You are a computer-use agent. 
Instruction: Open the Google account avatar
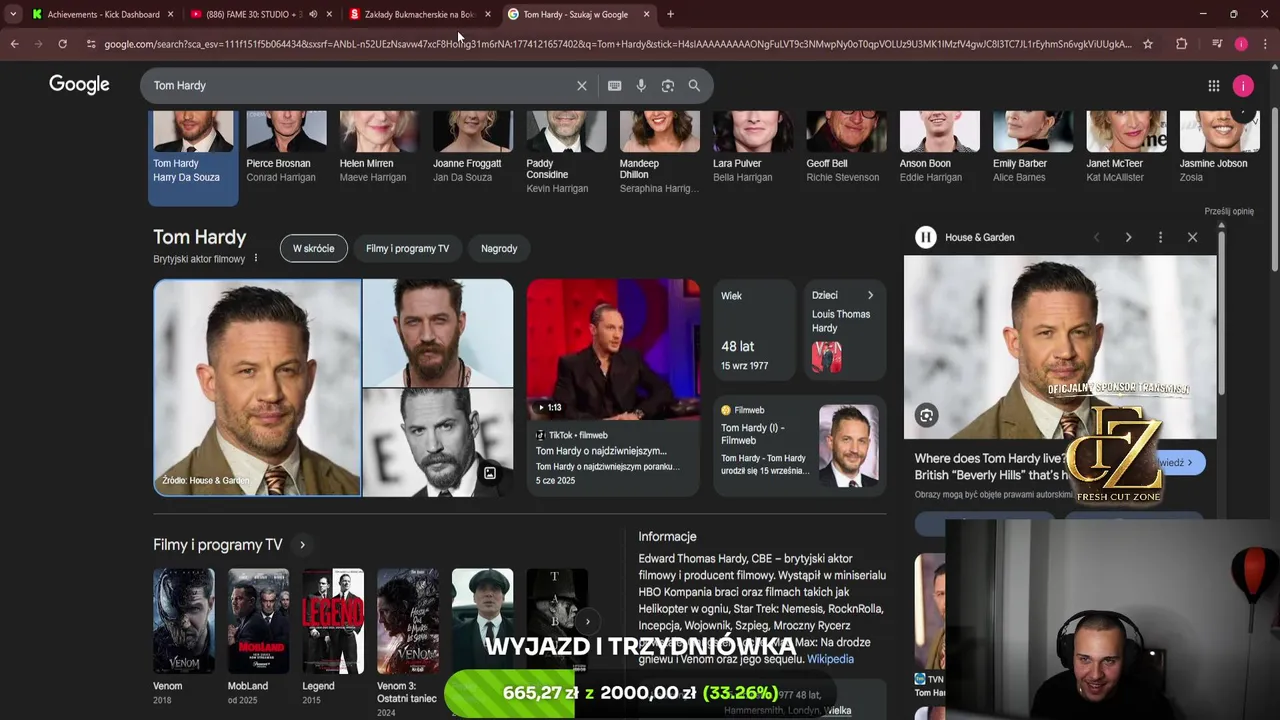tap(1243, 86)
